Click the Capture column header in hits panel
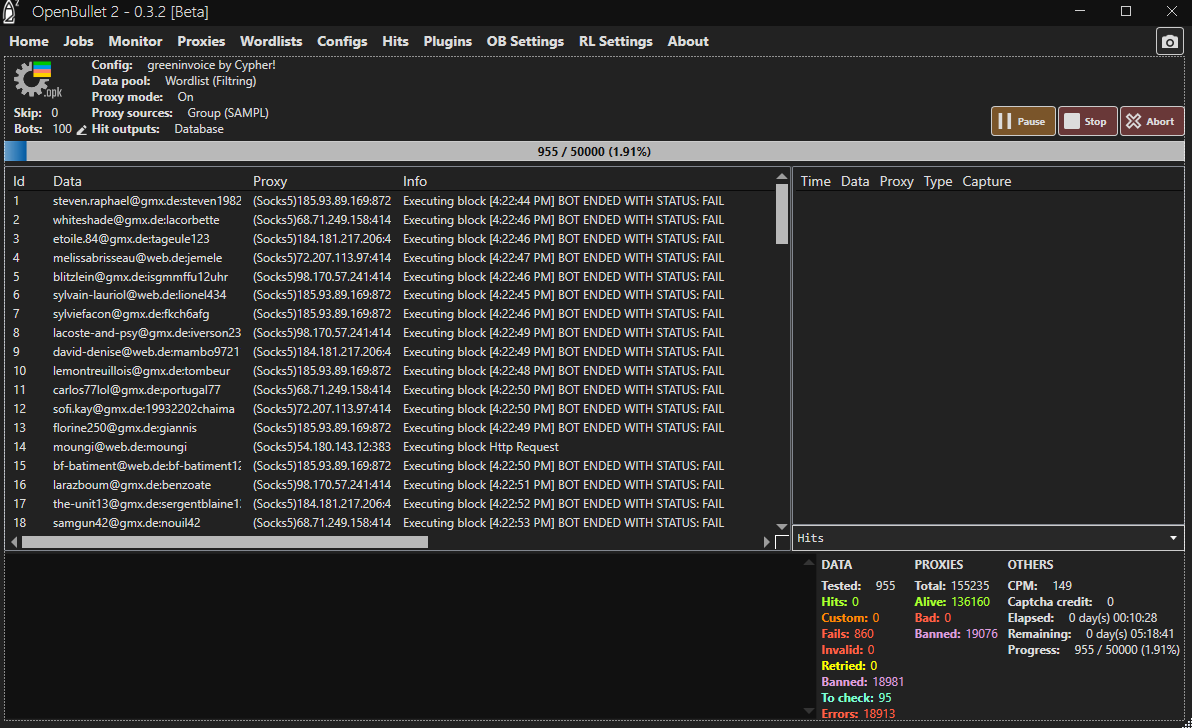The image size is (1192, 728). click(986, 181)
